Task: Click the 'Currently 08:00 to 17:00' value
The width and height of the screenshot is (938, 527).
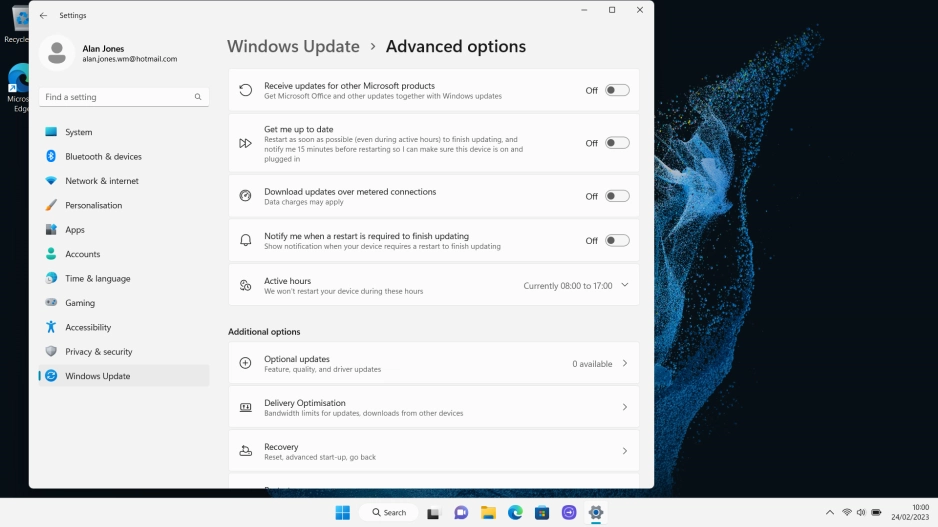Action: [568, 286]
